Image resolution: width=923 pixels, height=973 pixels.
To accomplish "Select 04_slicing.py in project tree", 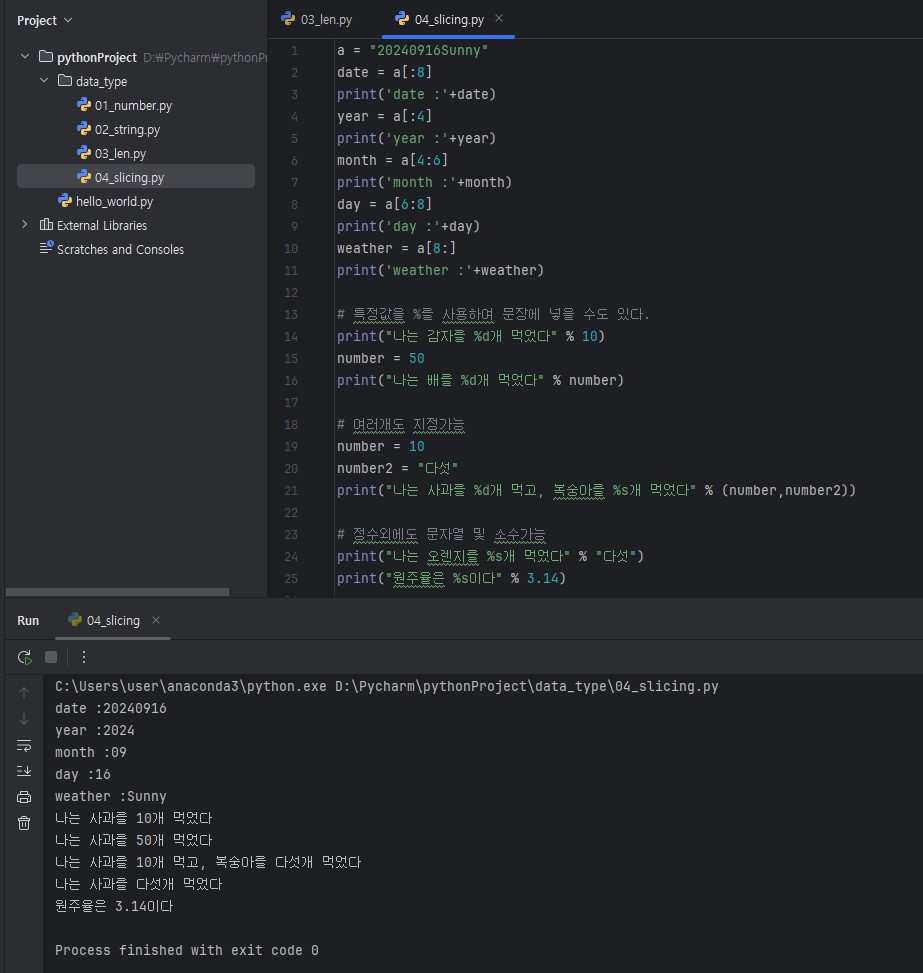I will pyautogui.click(x=136, y=177).
